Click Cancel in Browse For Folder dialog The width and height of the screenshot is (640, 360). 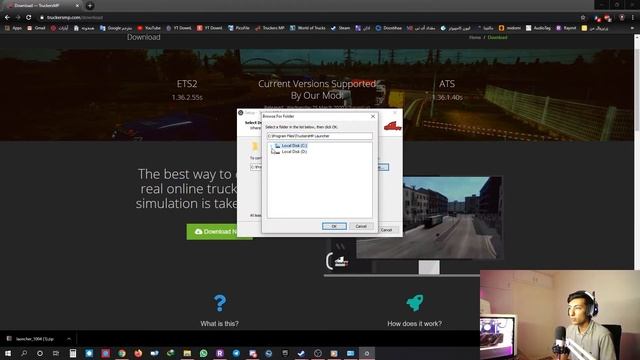pyautogui.click(x=361, y=226)
